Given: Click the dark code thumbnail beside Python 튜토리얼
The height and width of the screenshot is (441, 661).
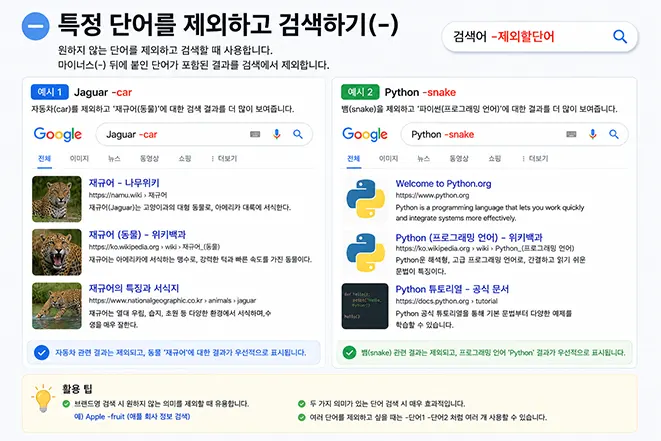Looking at the screenshot, I should [x=365, y=306].
